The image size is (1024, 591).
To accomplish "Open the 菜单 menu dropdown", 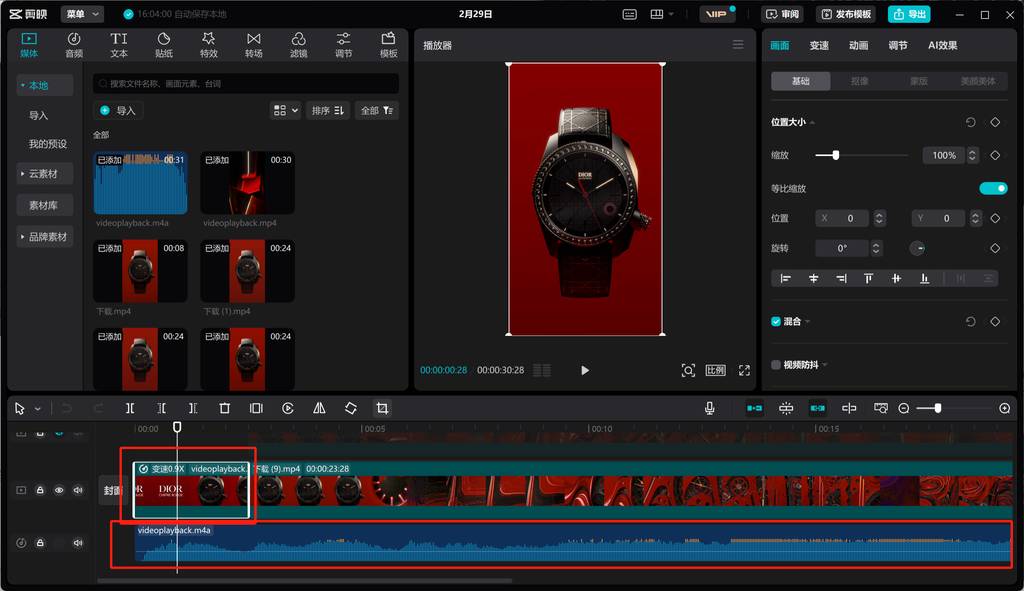I will coord(82,14).
